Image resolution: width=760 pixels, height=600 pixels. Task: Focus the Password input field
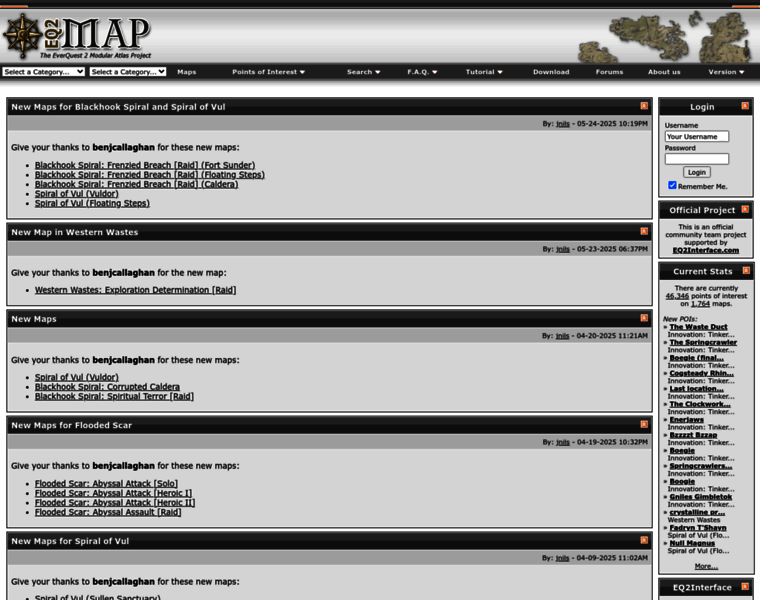(x=697, y=159)
